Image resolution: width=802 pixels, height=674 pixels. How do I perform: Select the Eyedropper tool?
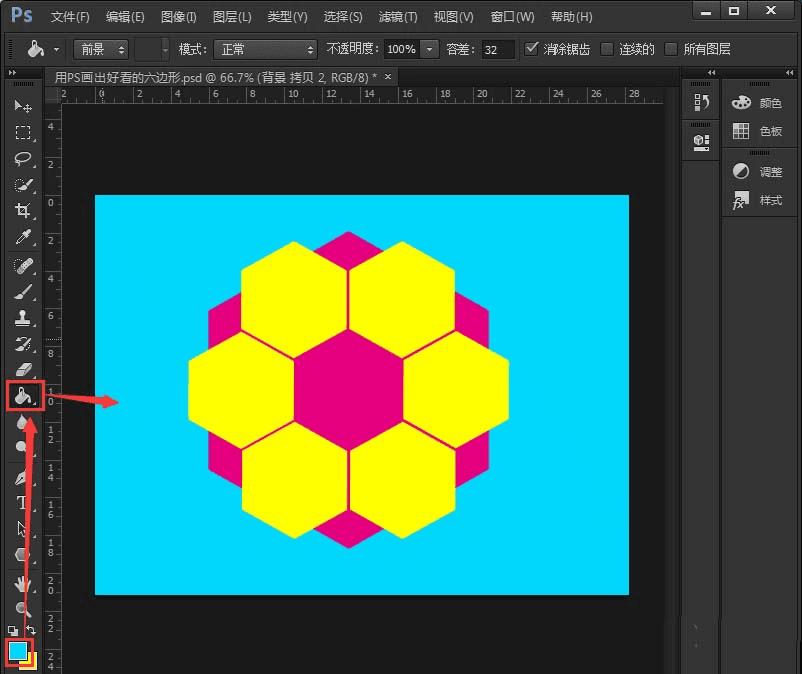tap(22, 238)
